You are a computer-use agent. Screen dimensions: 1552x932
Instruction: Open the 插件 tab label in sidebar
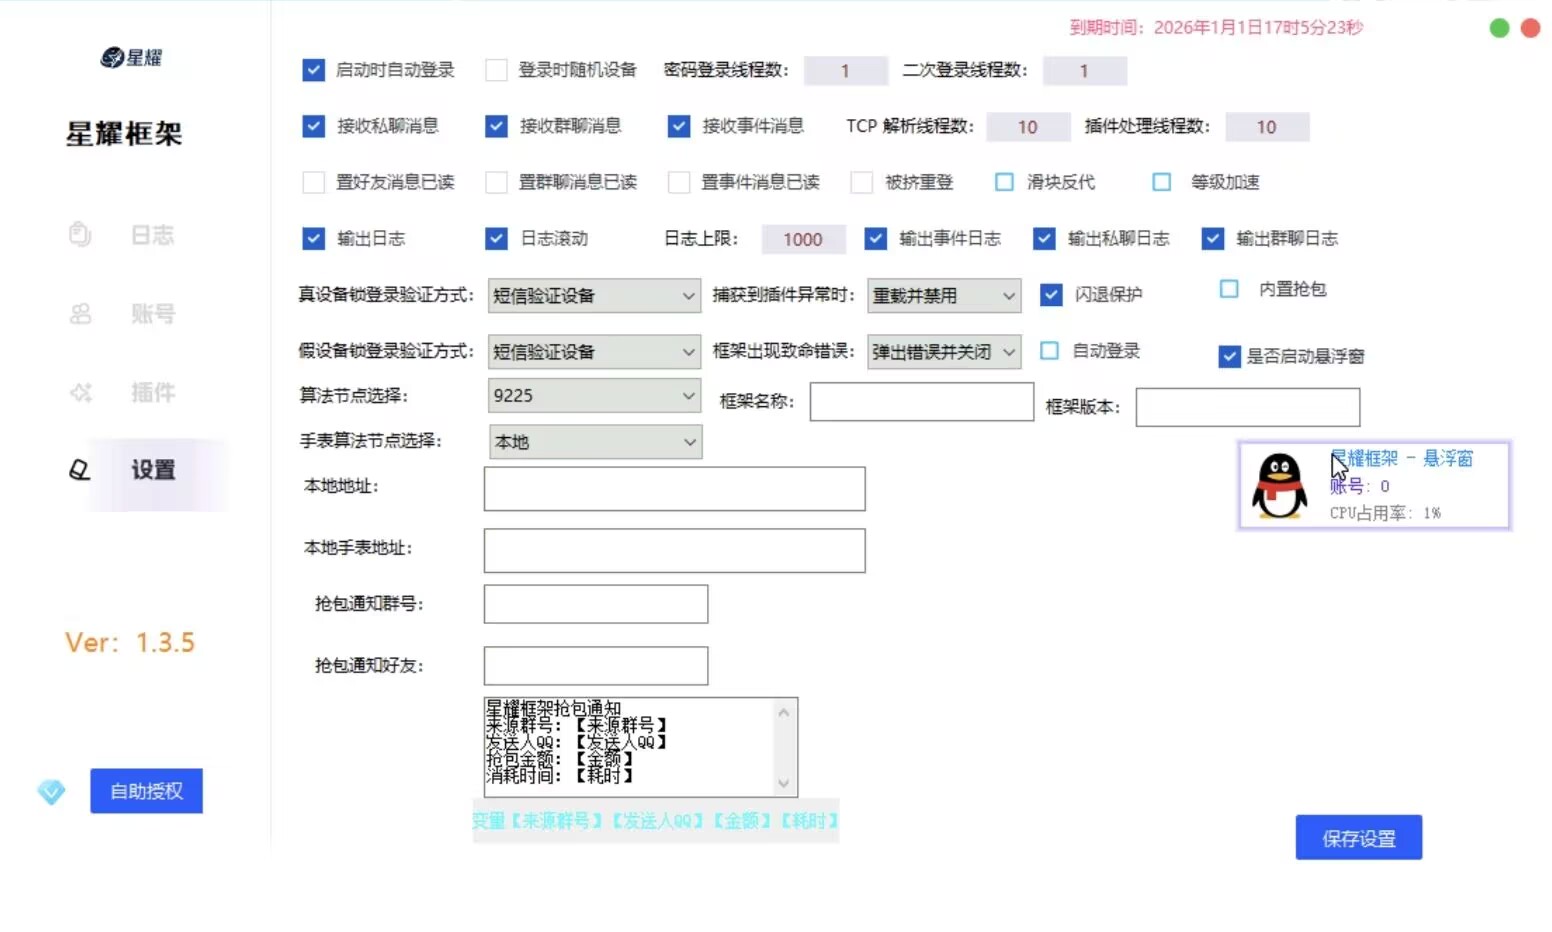point(152,393)
